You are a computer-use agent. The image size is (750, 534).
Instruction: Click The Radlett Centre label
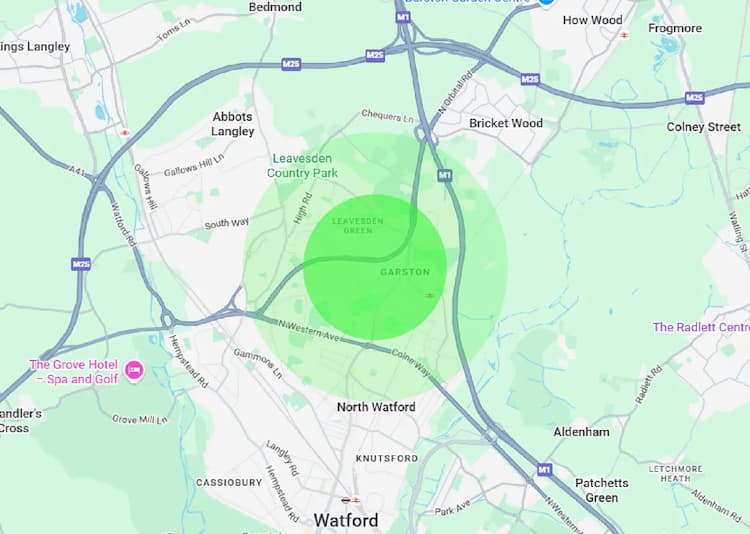tap(701, 327)
